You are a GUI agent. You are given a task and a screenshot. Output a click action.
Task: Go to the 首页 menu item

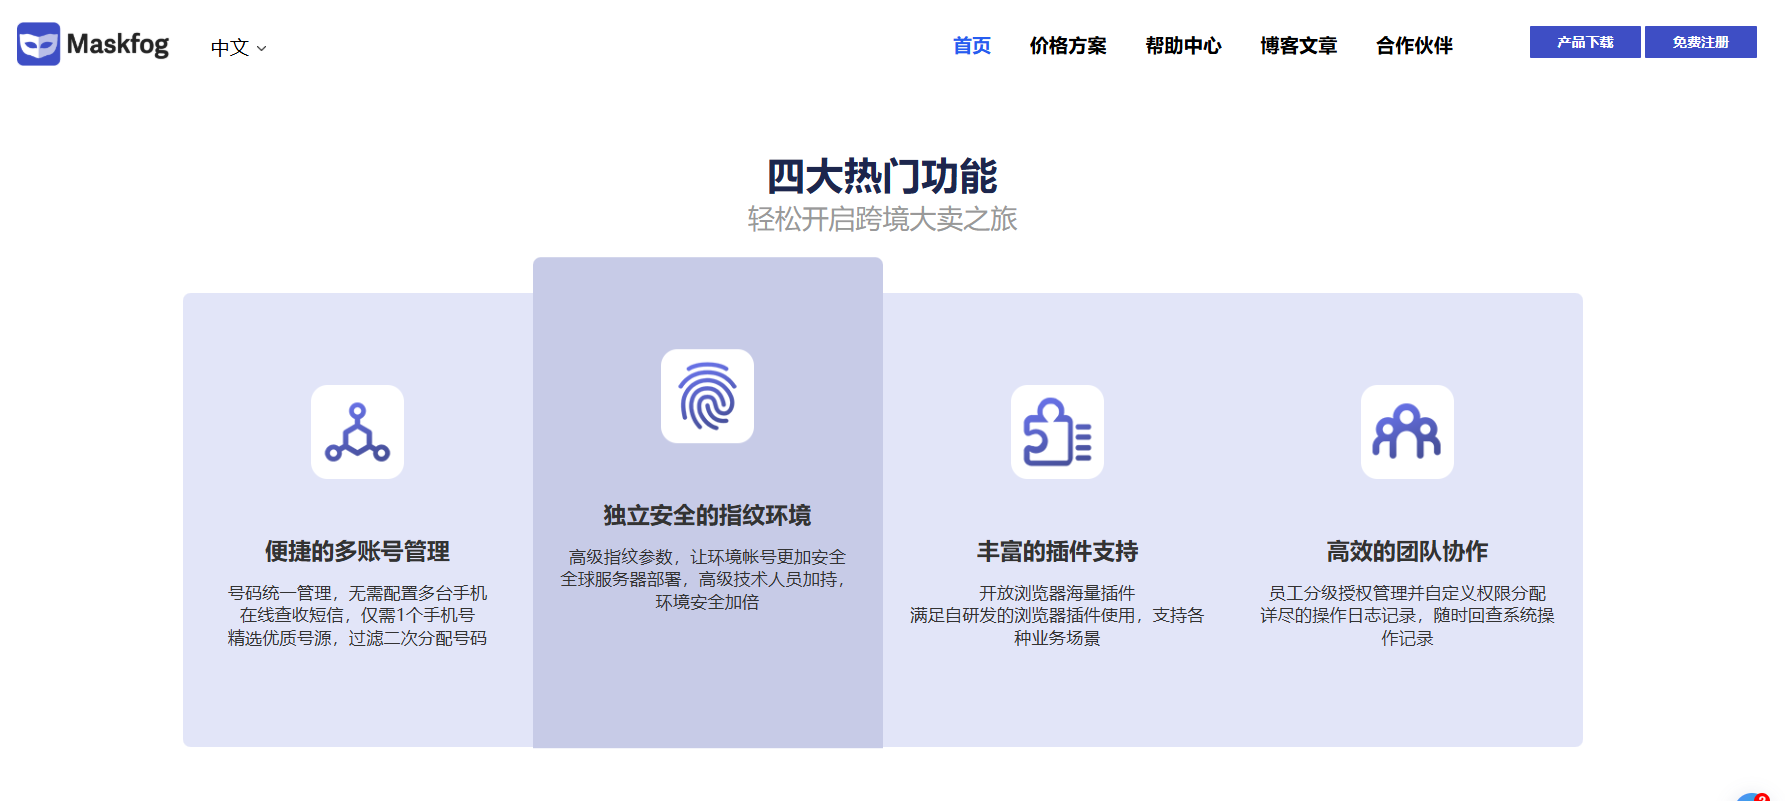pos(972,45)
